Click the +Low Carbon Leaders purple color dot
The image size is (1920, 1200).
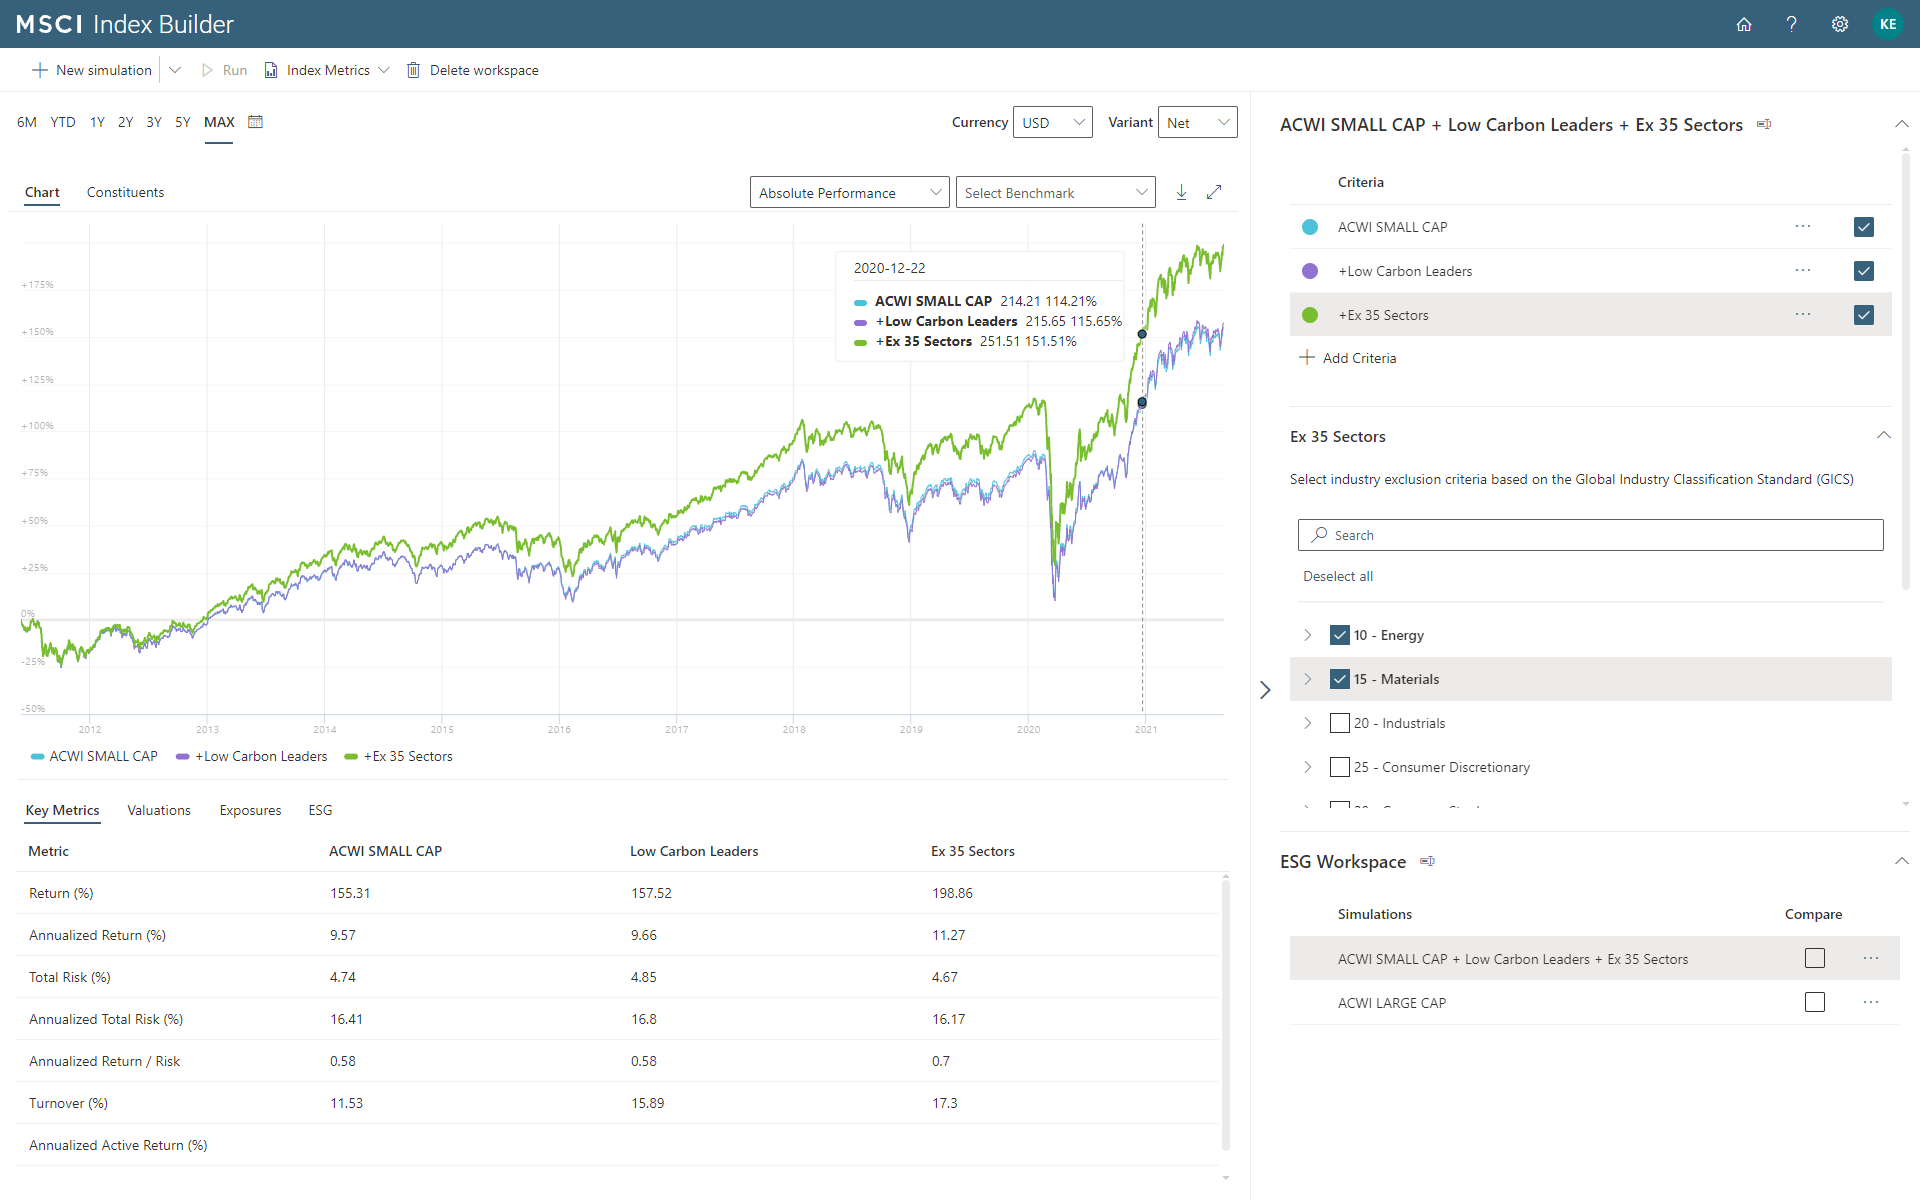coord(1310,271)
